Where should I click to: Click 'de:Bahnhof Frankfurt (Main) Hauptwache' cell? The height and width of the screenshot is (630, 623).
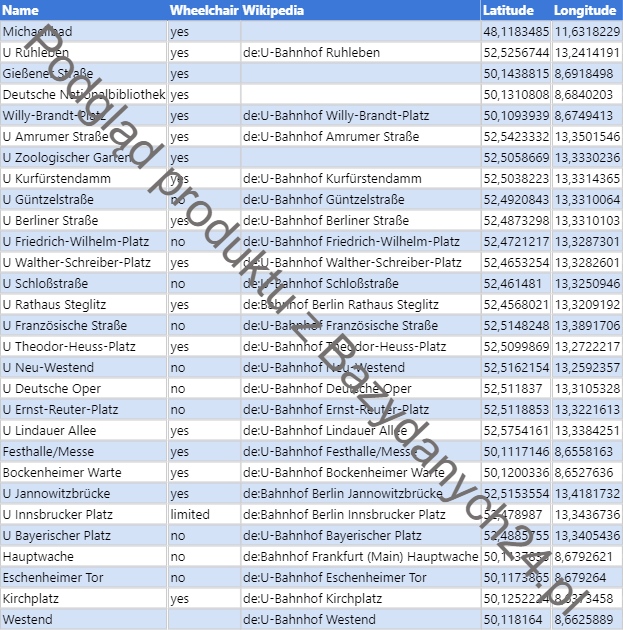point(360,556)
